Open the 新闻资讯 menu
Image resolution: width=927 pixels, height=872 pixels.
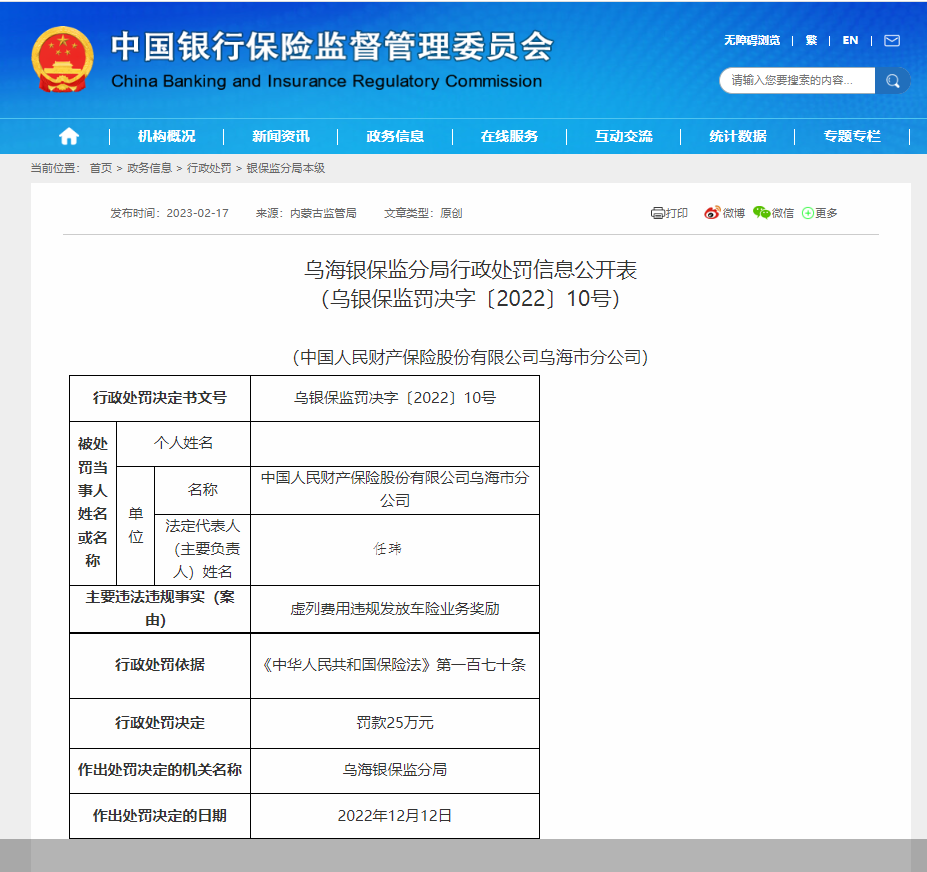click(x=281, y=136)
